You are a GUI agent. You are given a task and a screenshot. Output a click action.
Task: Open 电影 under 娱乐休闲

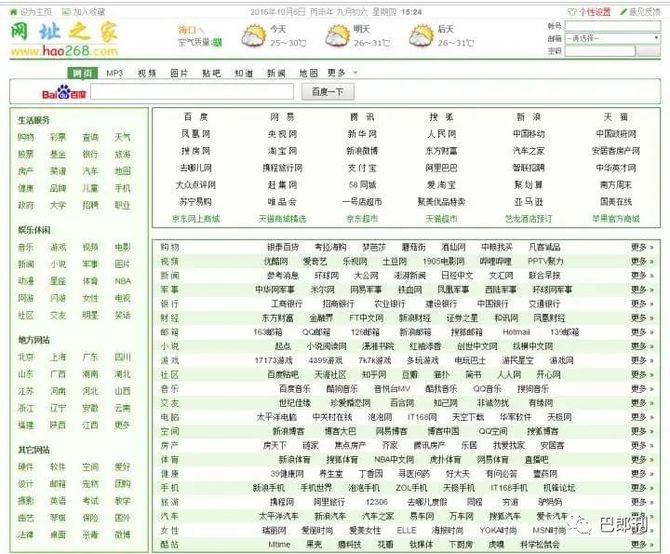click(122, 247)
